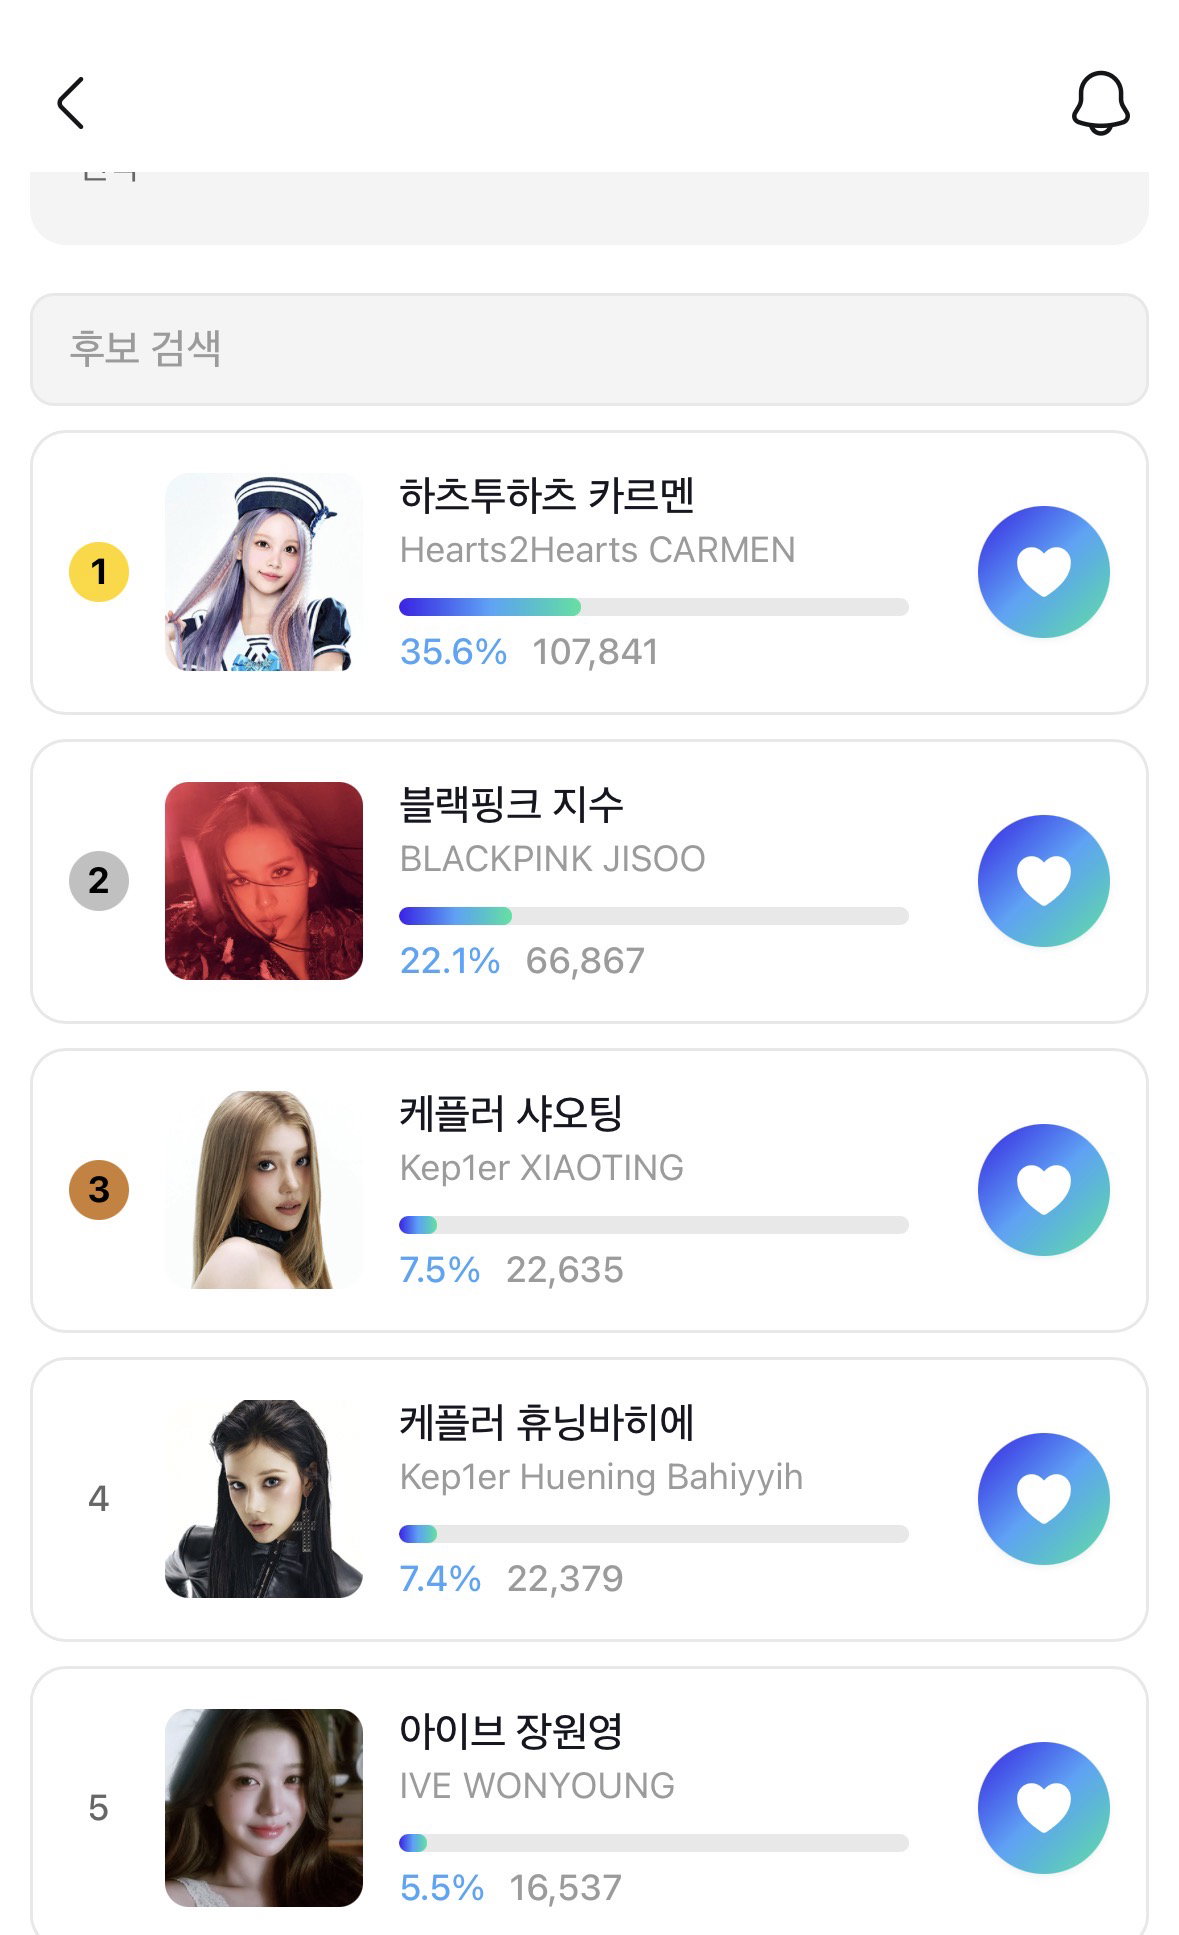The image size is (1179, 1935).
Task: Click the partially hidden gray card above search
Action: coord(589,208)
